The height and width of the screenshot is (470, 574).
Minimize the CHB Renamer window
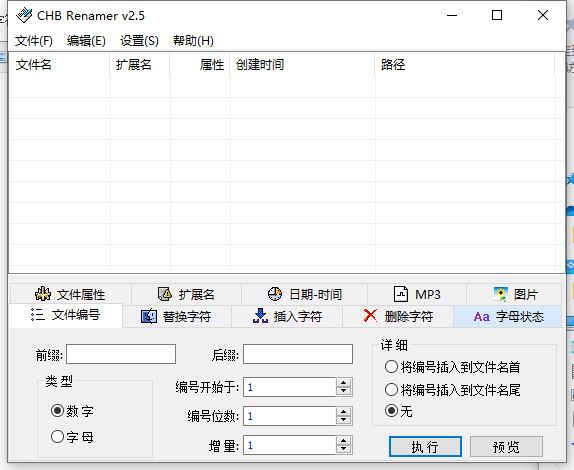[x=452, y=15]
